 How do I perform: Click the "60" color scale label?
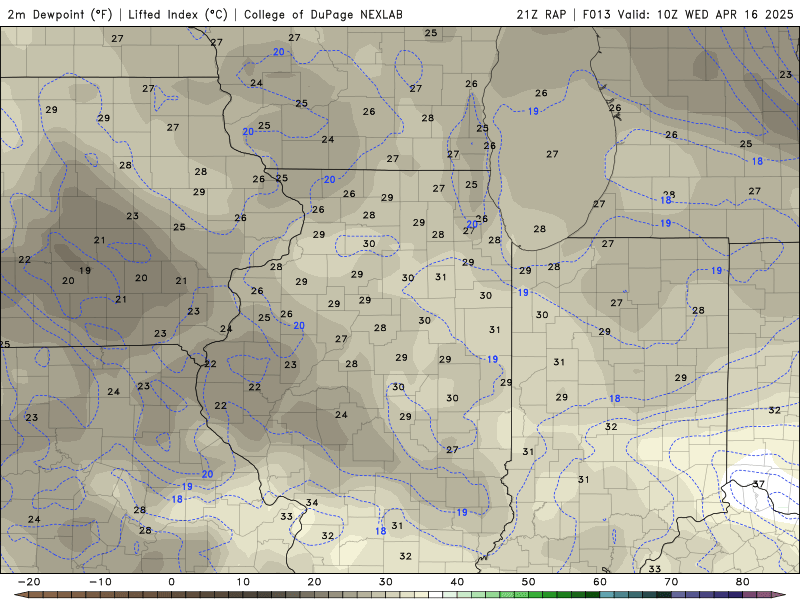click(x=600, y=582)
